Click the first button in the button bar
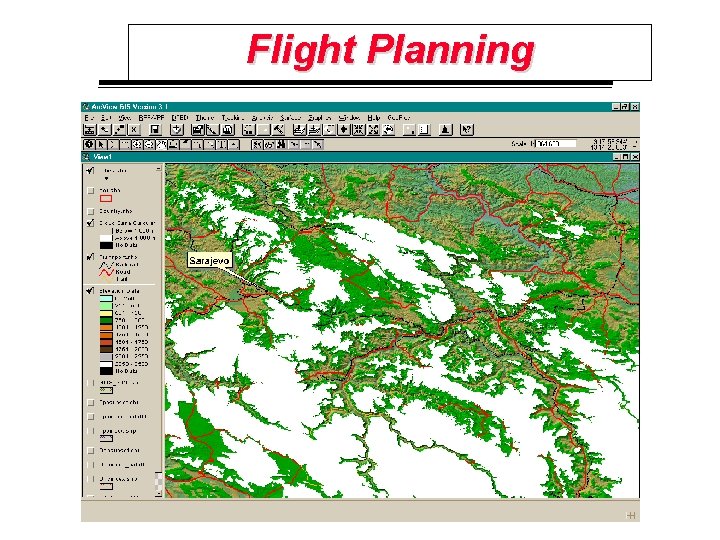 pyautogui.click(x=89, y=130)
